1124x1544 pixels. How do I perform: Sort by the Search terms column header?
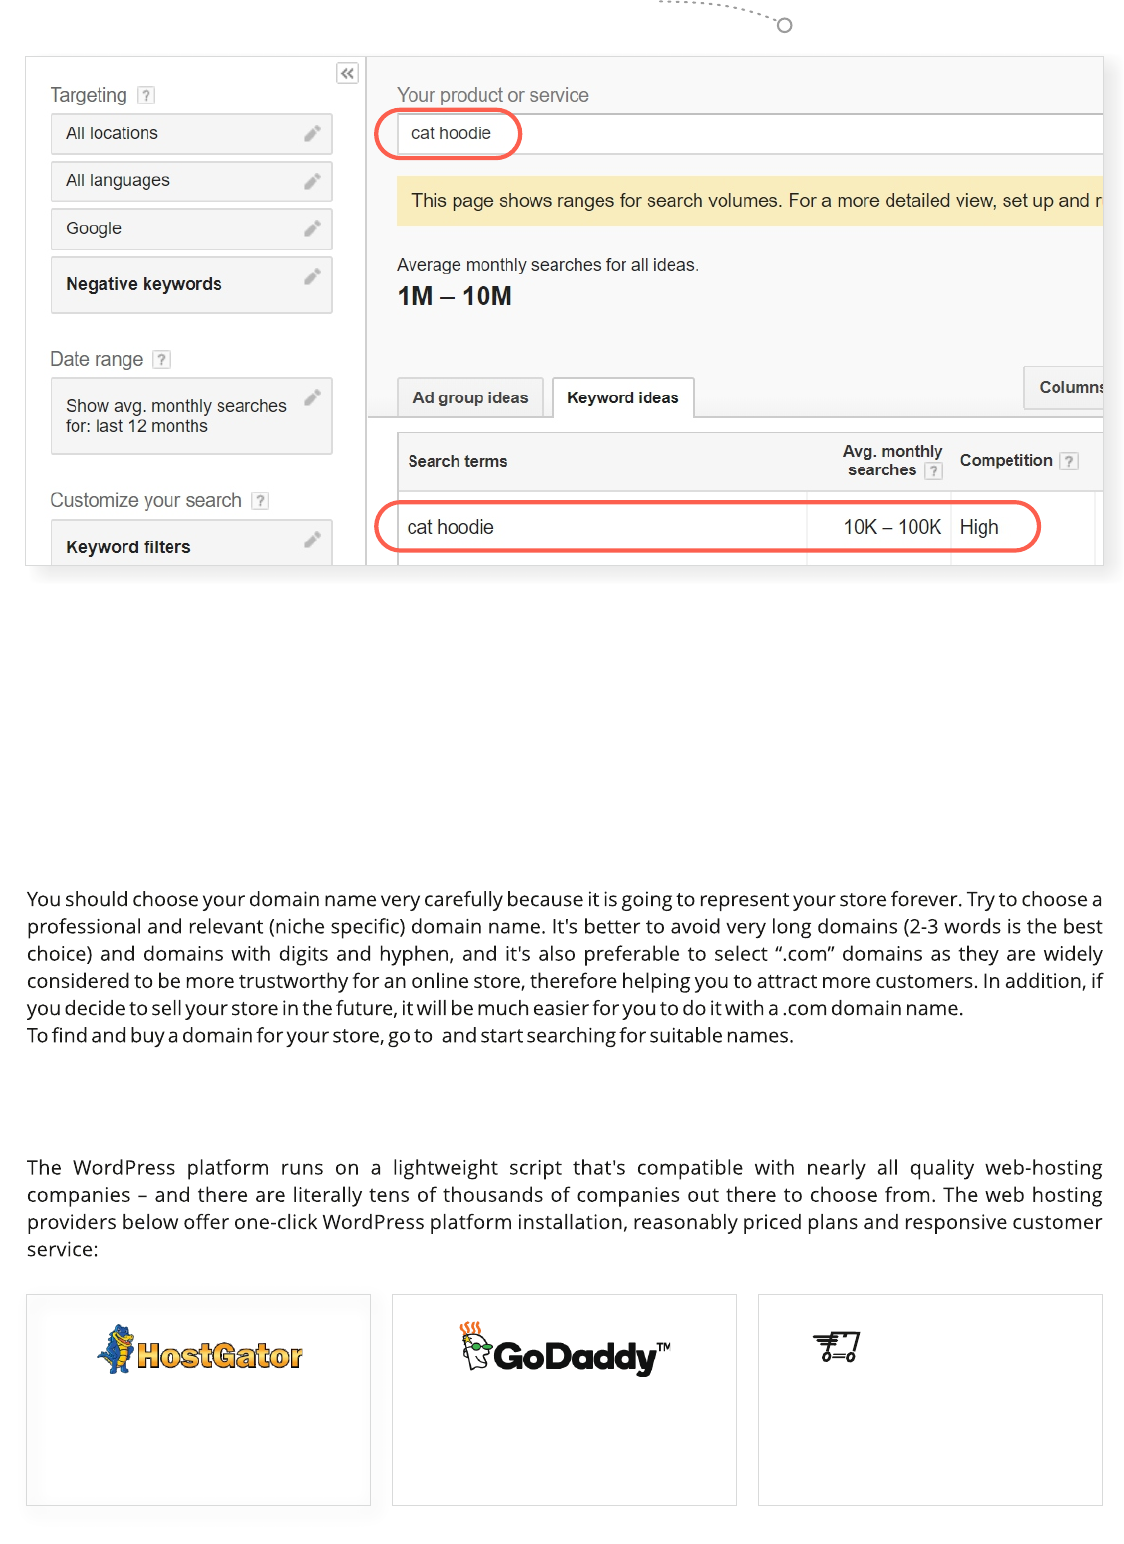(458, 461)
